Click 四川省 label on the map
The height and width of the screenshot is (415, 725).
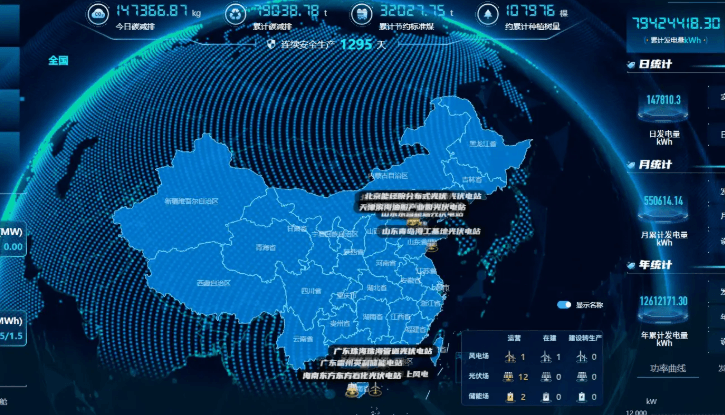pyautogui.click(x=311, y=291)
